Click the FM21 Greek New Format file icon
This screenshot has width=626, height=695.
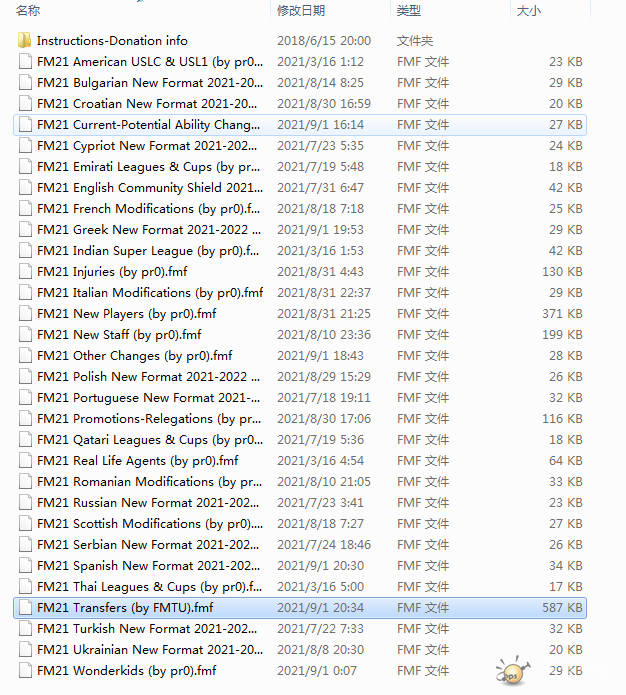25,230
